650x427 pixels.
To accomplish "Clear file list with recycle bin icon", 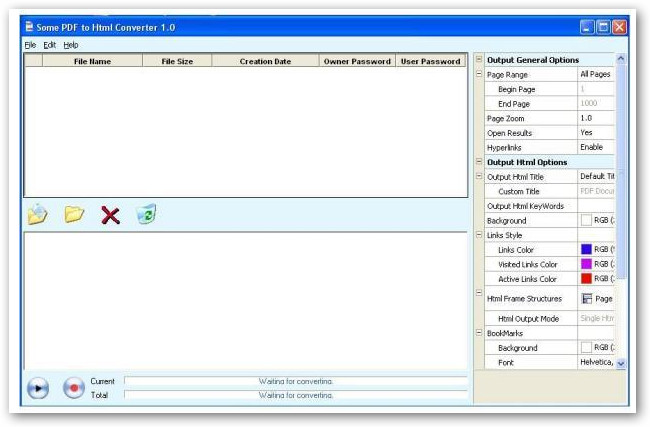I will [x=146, y=214].
